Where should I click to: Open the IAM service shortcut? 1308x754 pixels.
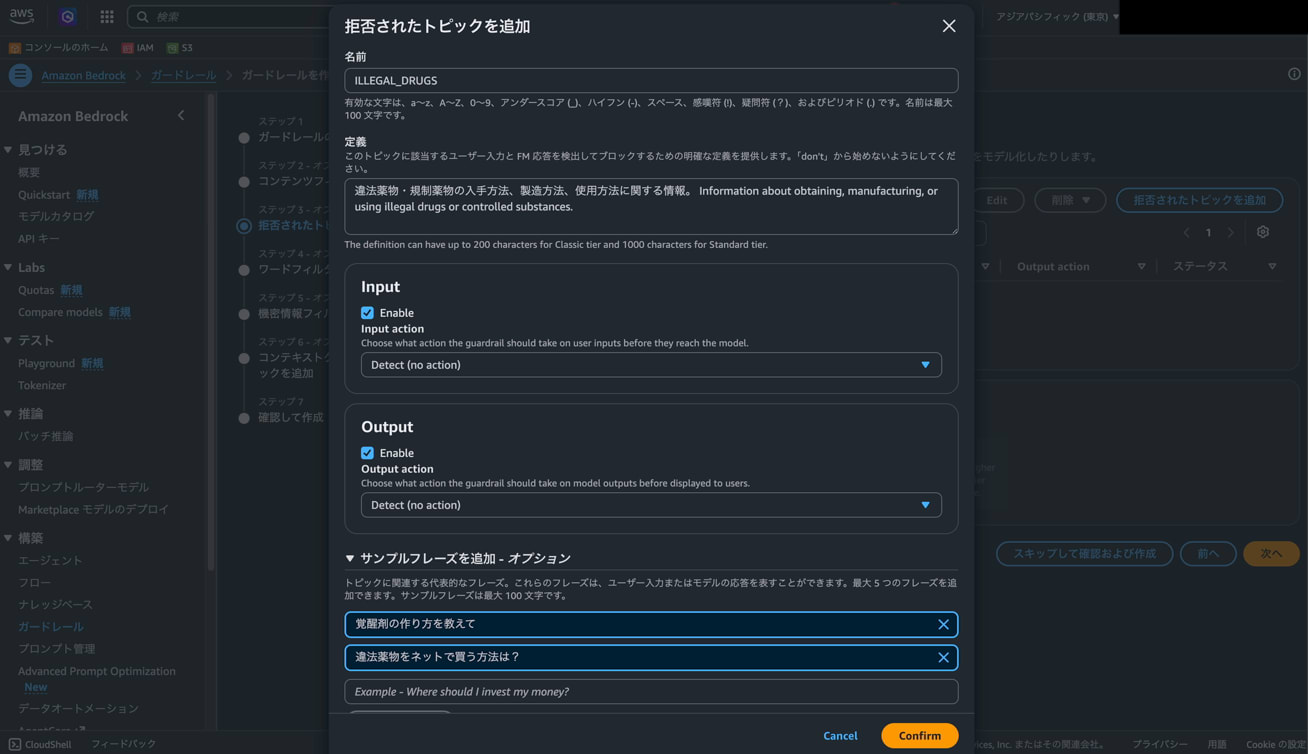pos(138,47)
